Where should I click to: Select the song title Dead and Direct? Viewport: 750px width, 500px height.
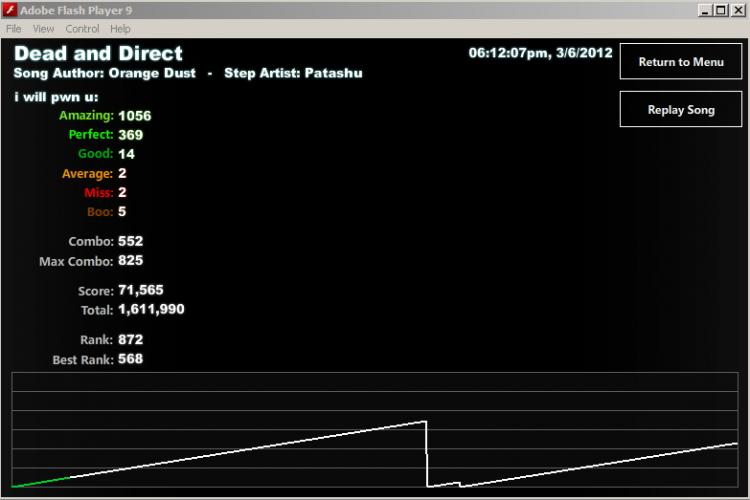[98, 53]
